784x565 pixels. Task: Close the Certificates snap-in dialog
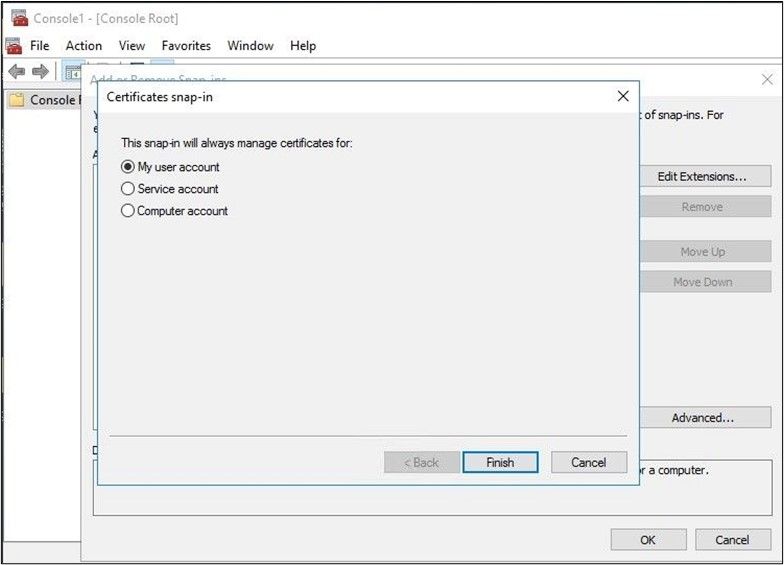tap(623, 96)
